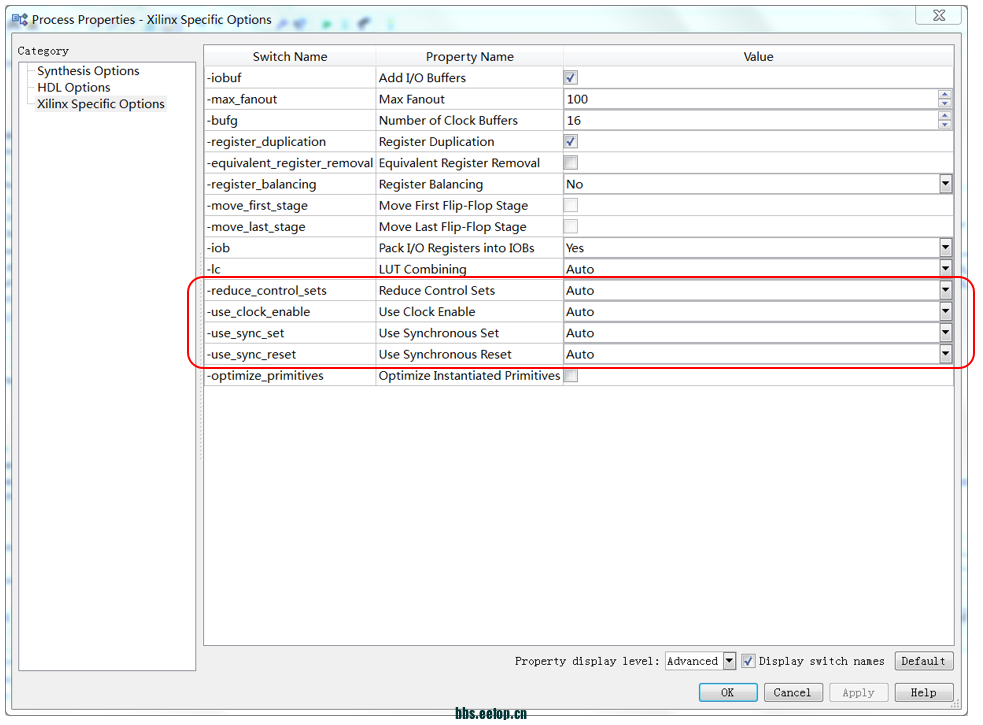Screen dimensions: 983x725
Task: Decrease Max Fanout with the down arrow
Action: click(945, 103)
